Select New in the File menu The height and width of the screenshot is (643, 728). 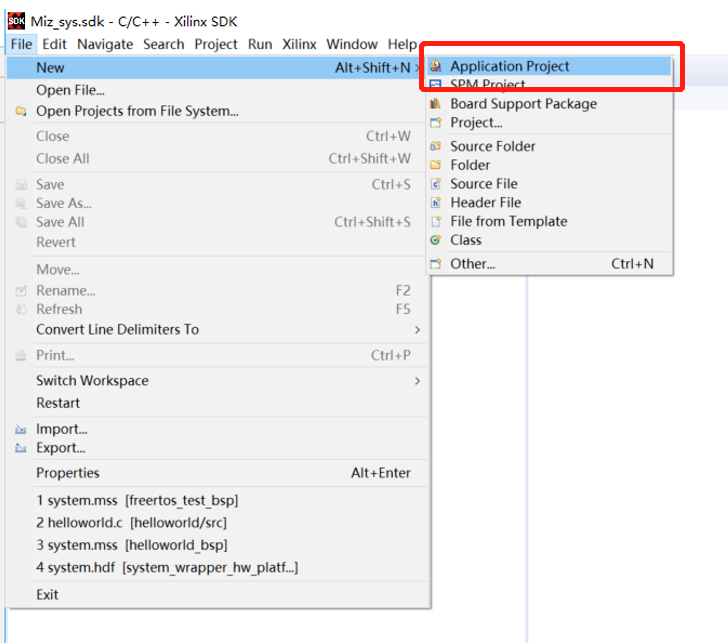215,68
